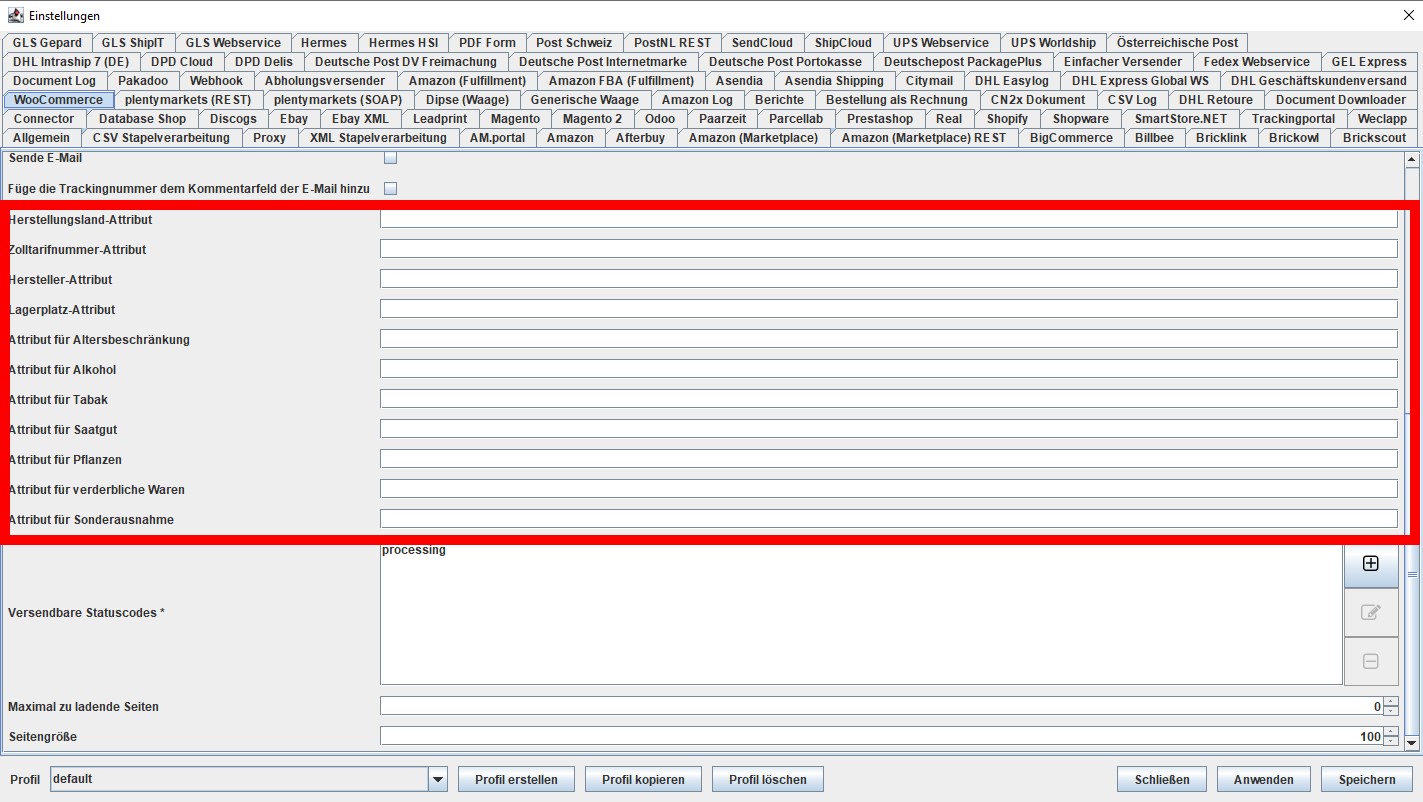Select the Dipse (Waage) tab

[467, 100]
